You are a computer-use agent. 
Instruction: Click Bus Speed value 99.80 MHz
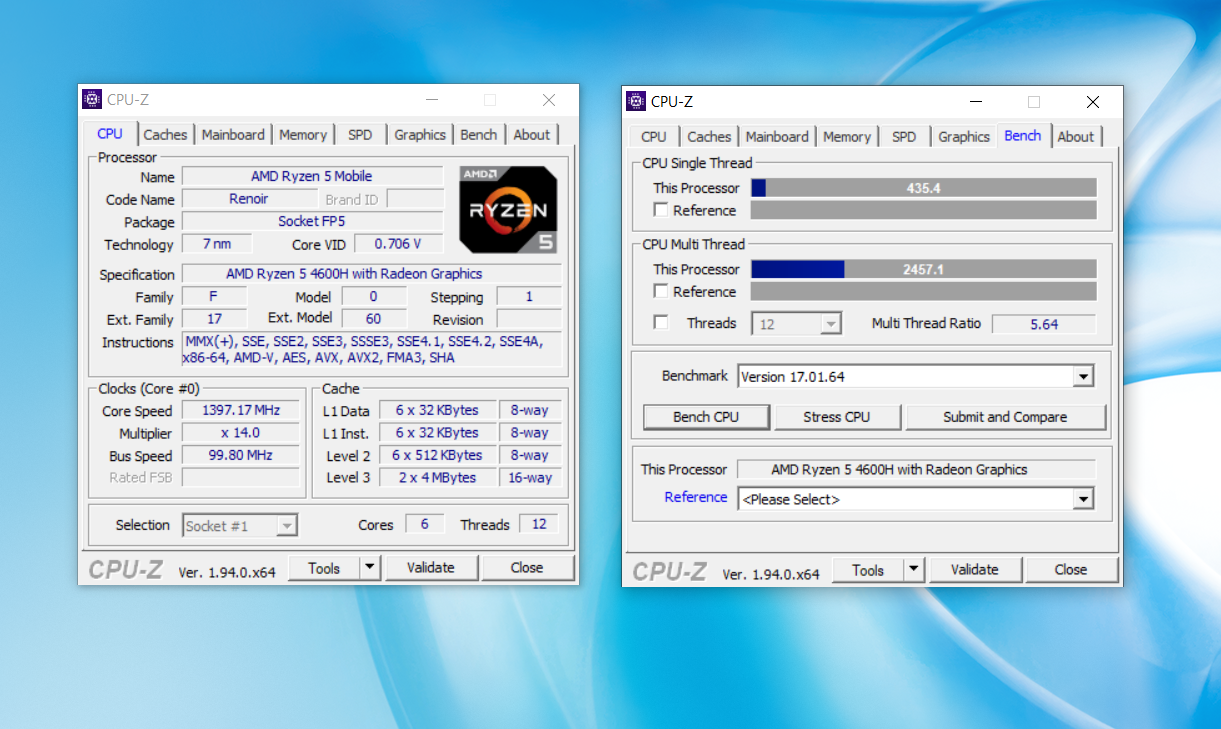(x=240, y=455)
